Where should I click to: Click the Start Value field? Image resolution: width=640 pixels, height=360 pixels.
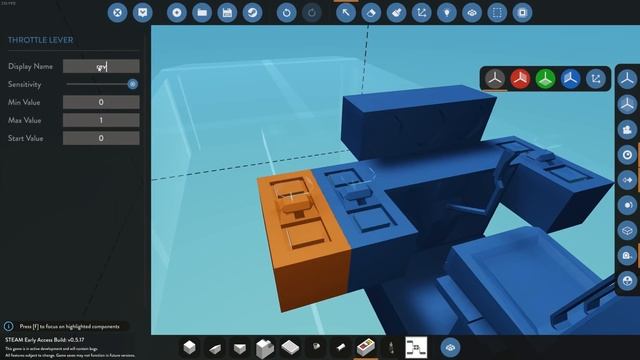coord(101,138)
